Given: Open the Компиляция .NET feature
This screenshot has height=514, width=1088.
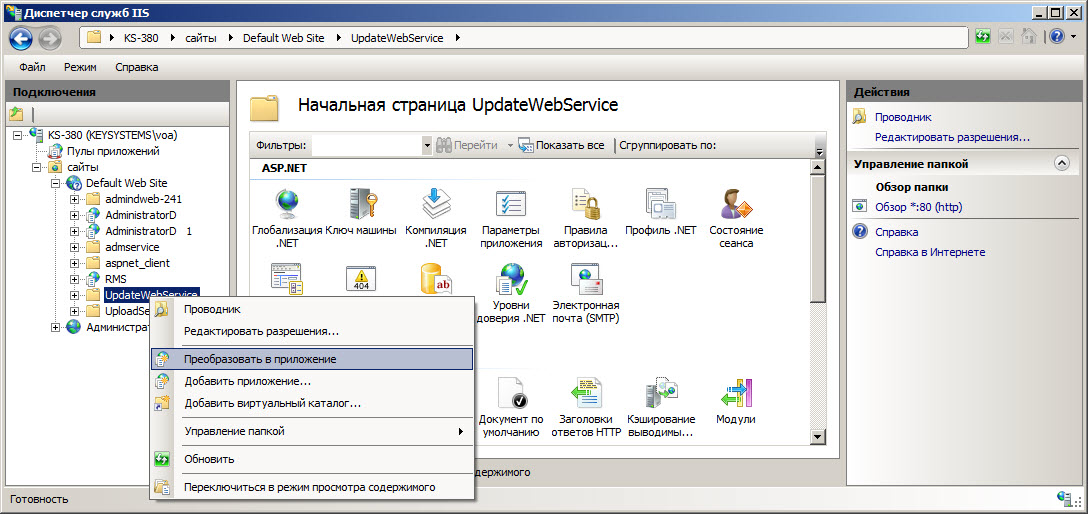Looking at the screenshot, I should pos(436,217).
